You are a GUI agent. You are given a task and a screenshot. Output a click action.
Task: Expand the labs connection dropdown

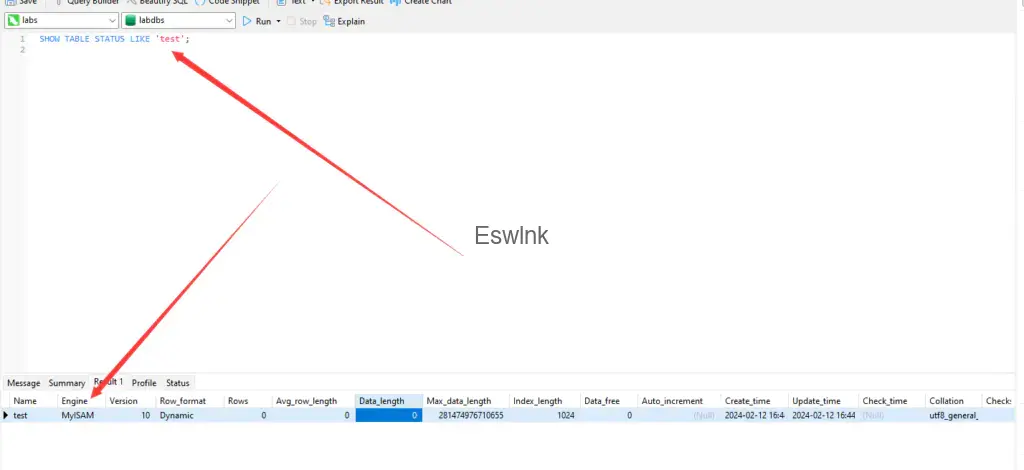coord(110,21)
